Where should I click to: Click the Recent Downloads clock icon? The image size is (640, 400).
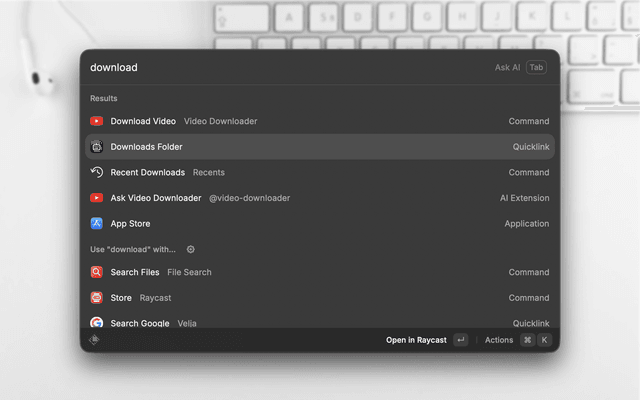click(97, 172)
